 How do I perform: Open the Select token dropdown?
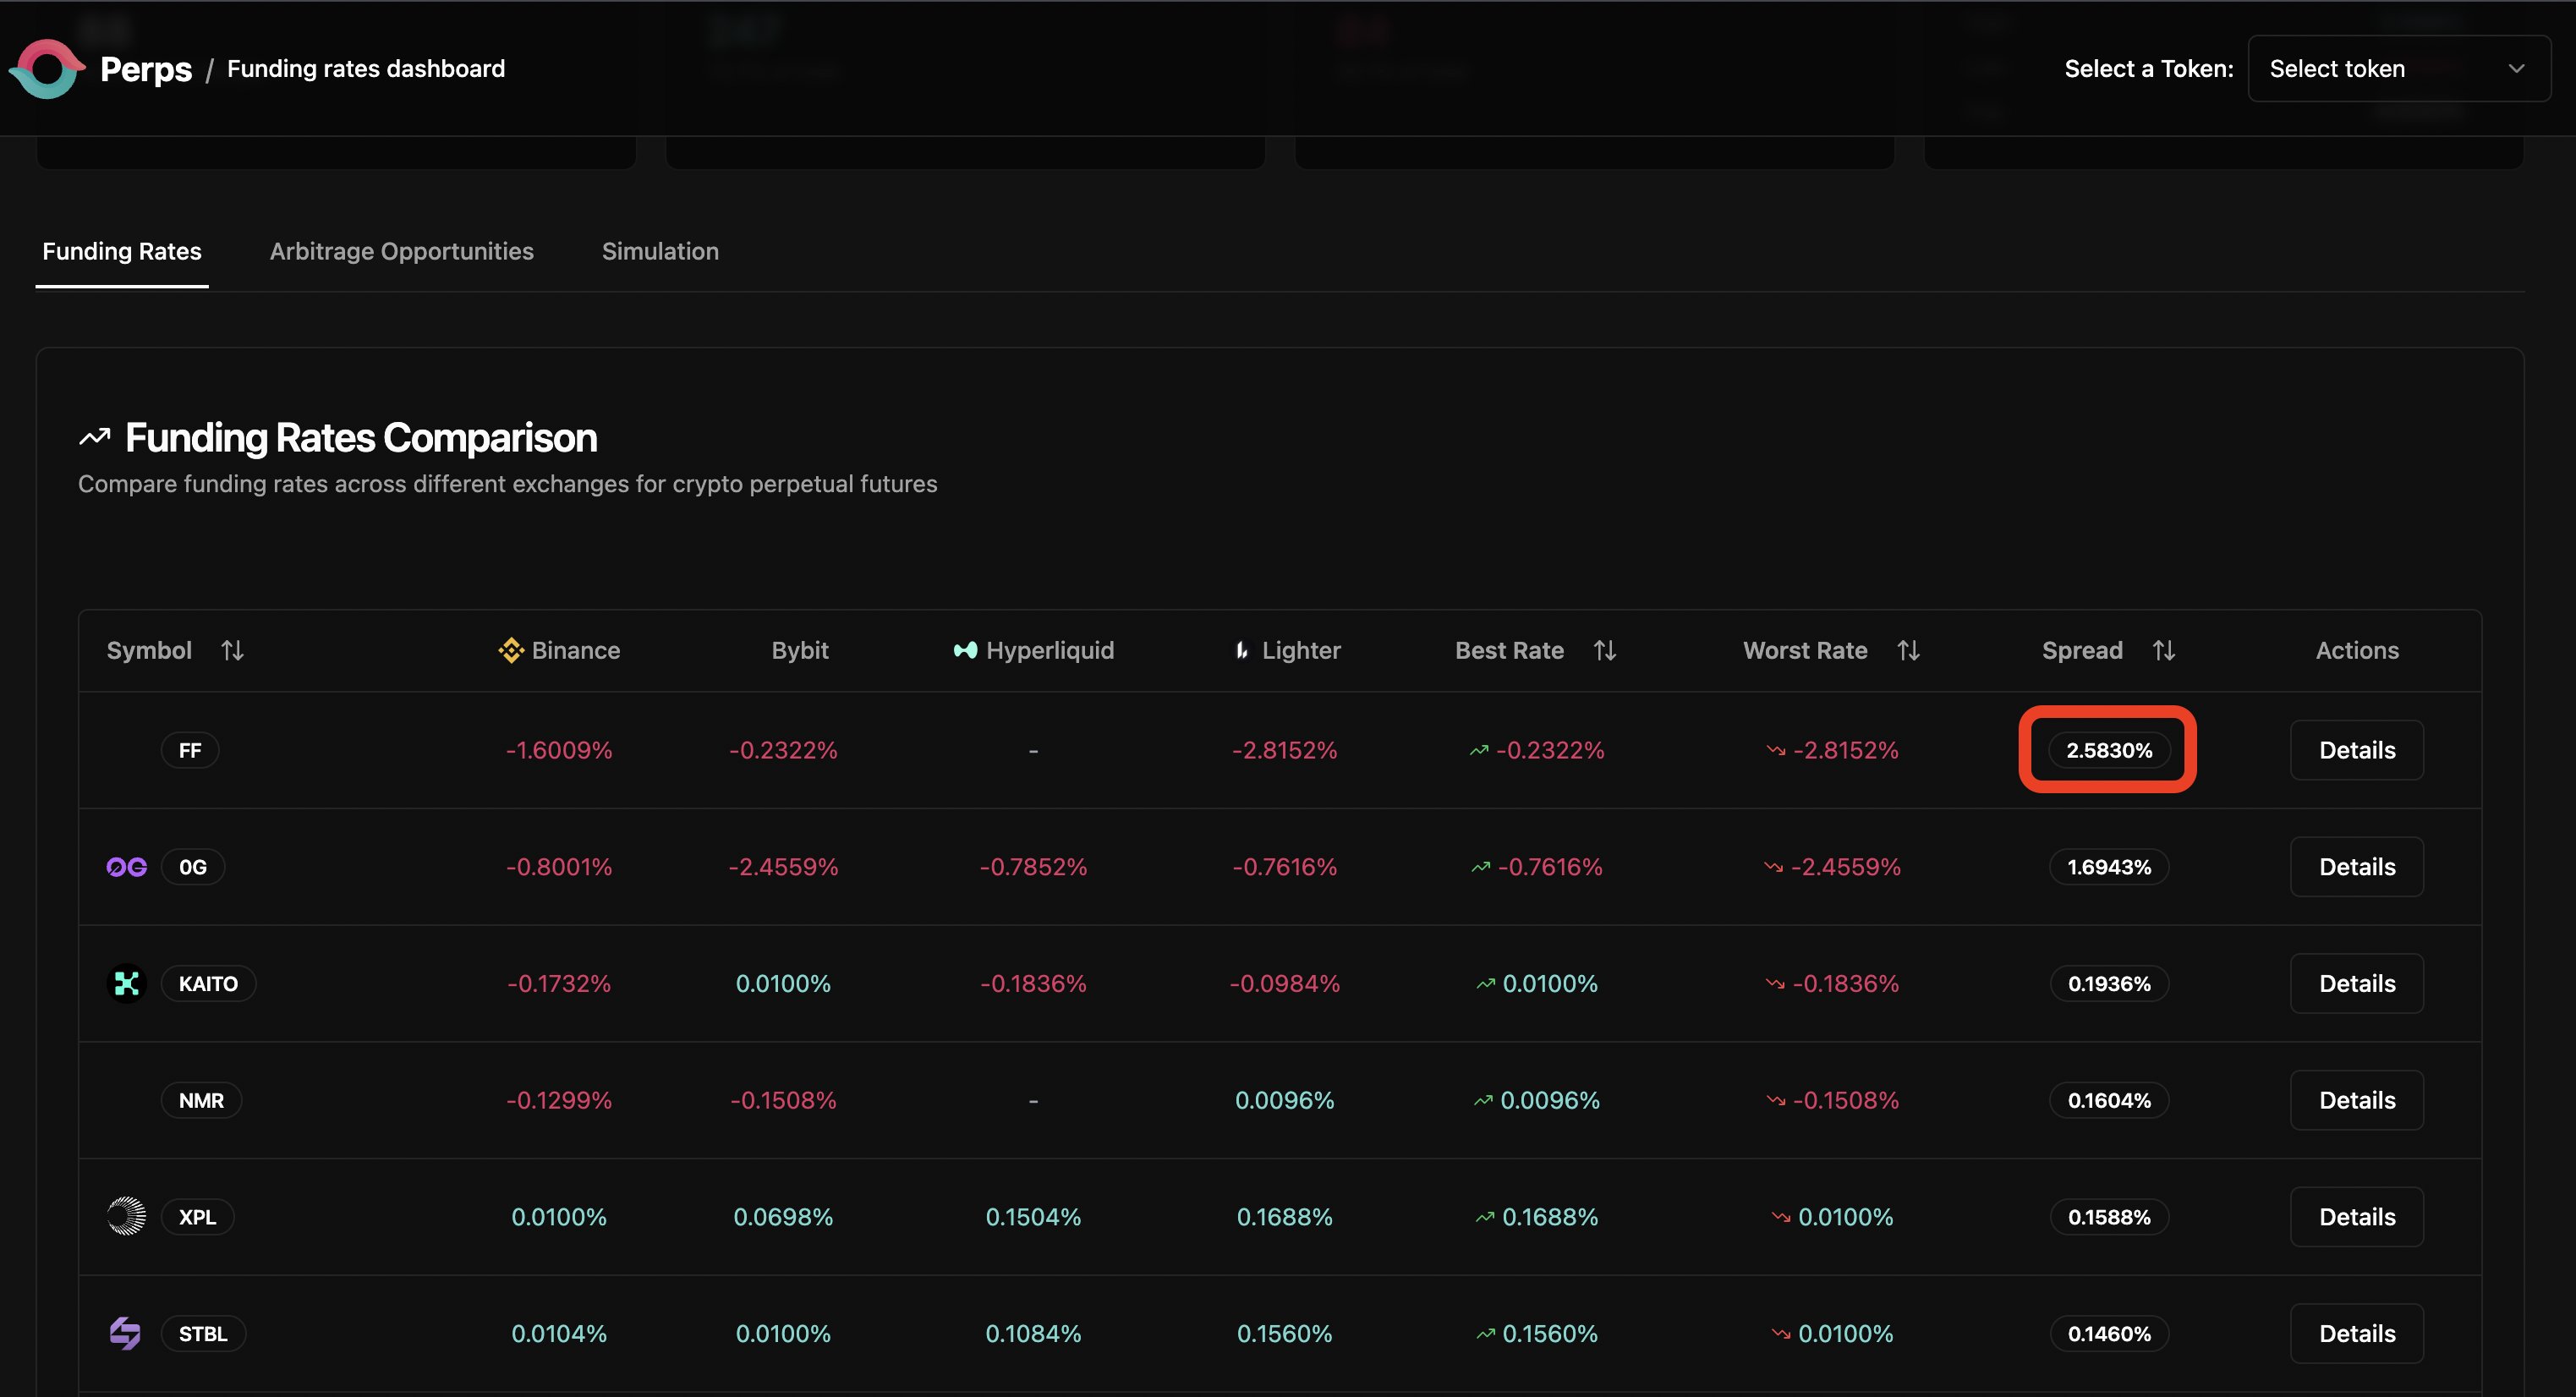(2398, 68)
